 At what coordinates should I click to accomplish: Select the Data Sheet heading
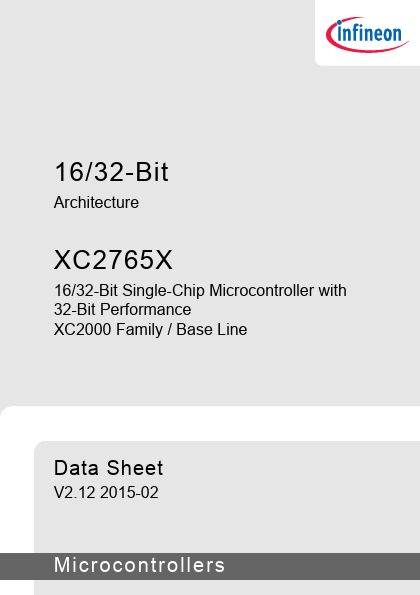pos(109,468)
